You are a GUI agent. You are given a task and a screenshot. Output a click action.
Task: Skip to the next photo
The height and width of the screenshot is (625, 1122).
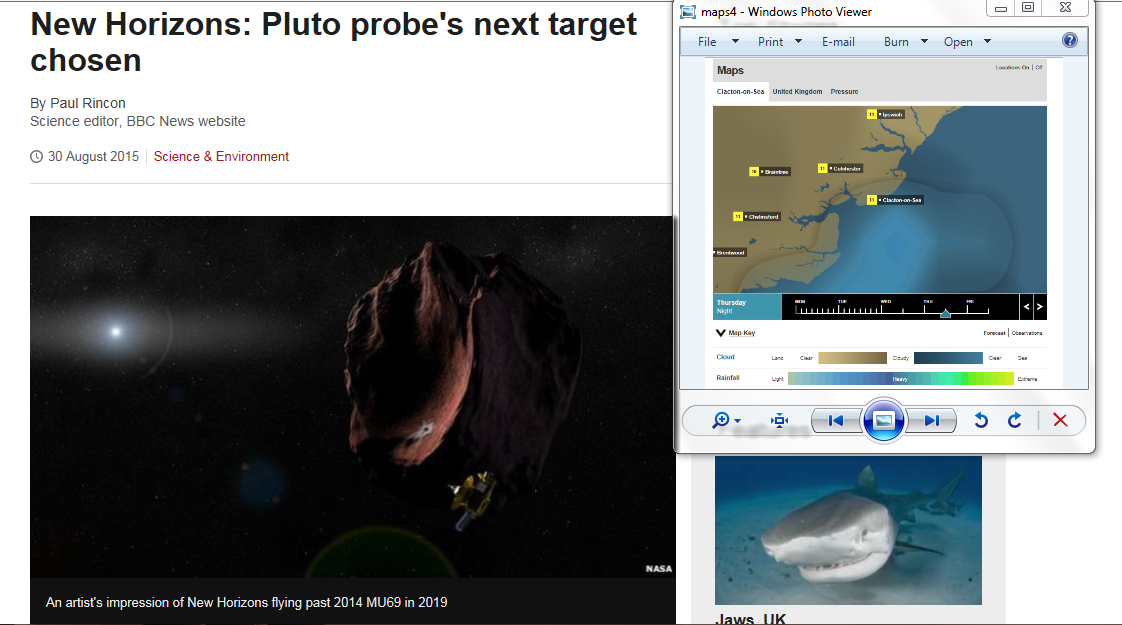[932, 421]
